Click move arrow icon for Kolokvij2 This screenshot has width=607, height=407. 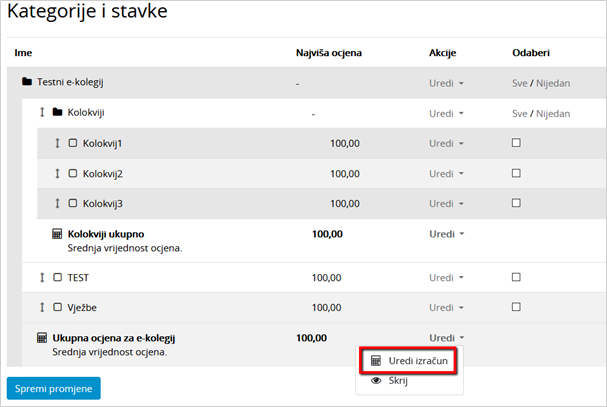[x=57, y=174]
